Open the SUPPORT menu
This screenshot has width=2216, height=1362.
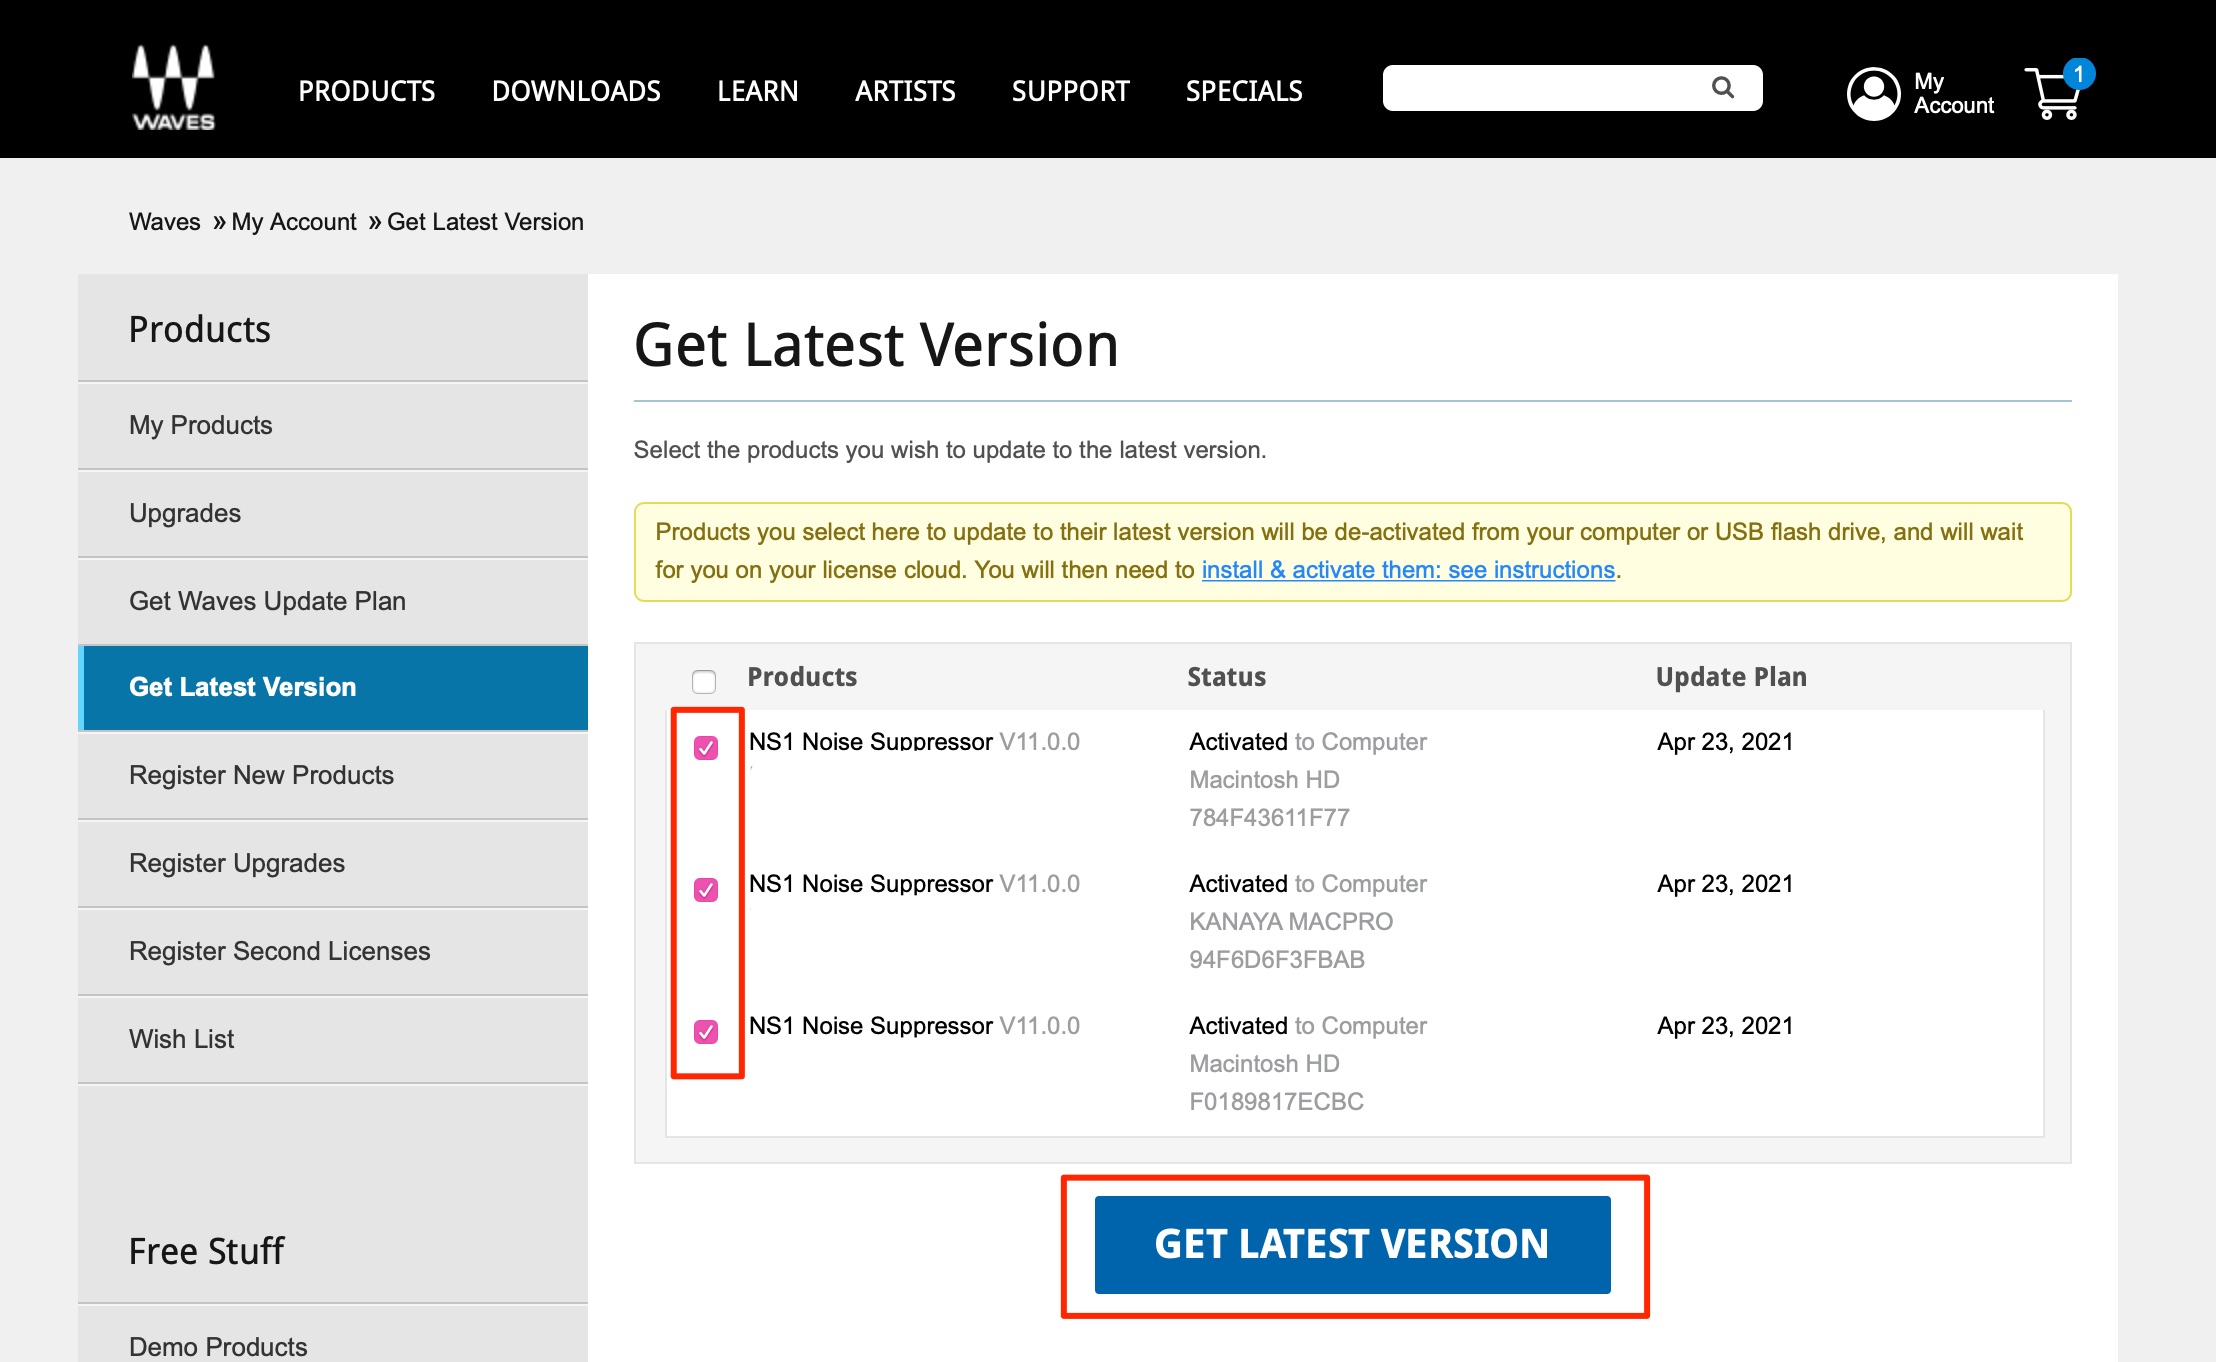click(x=1071, y=91)
